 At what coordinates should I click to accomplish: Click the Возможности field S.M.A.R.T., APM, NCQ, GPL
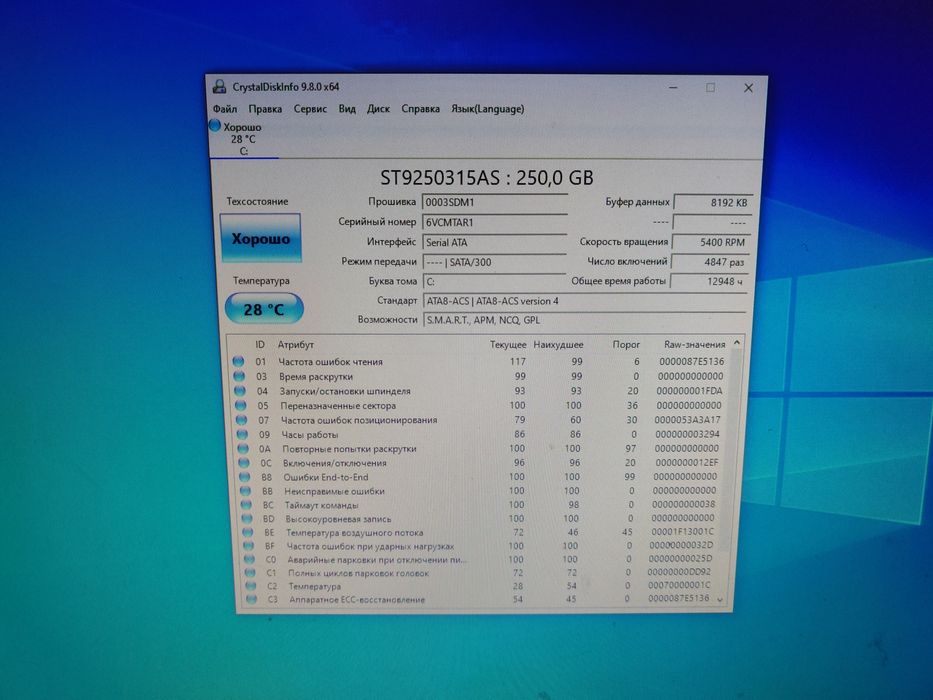(584, 320)
